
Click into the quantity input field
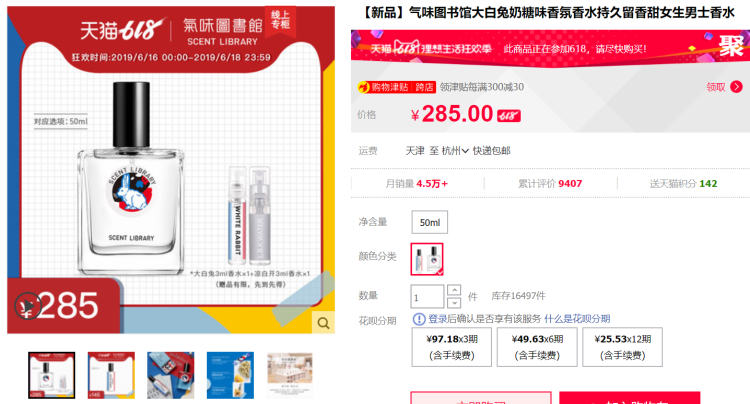pos(427,296)
